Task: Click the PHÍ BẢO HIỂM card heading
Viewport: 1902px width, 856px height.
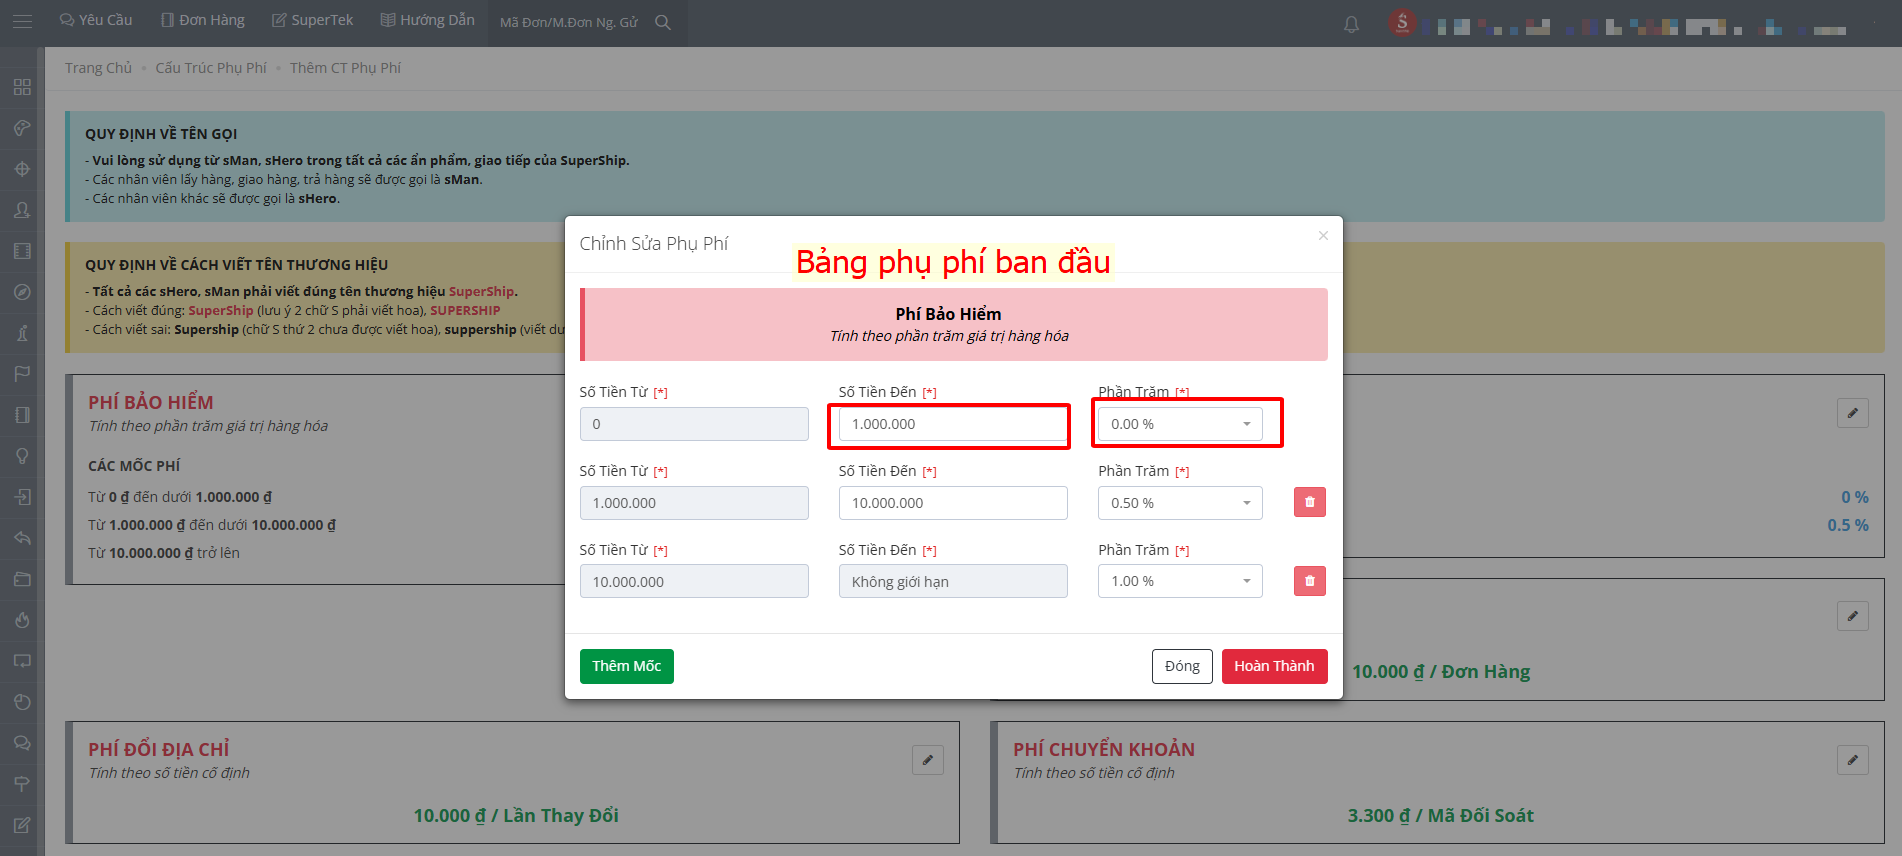Action: 151,402
